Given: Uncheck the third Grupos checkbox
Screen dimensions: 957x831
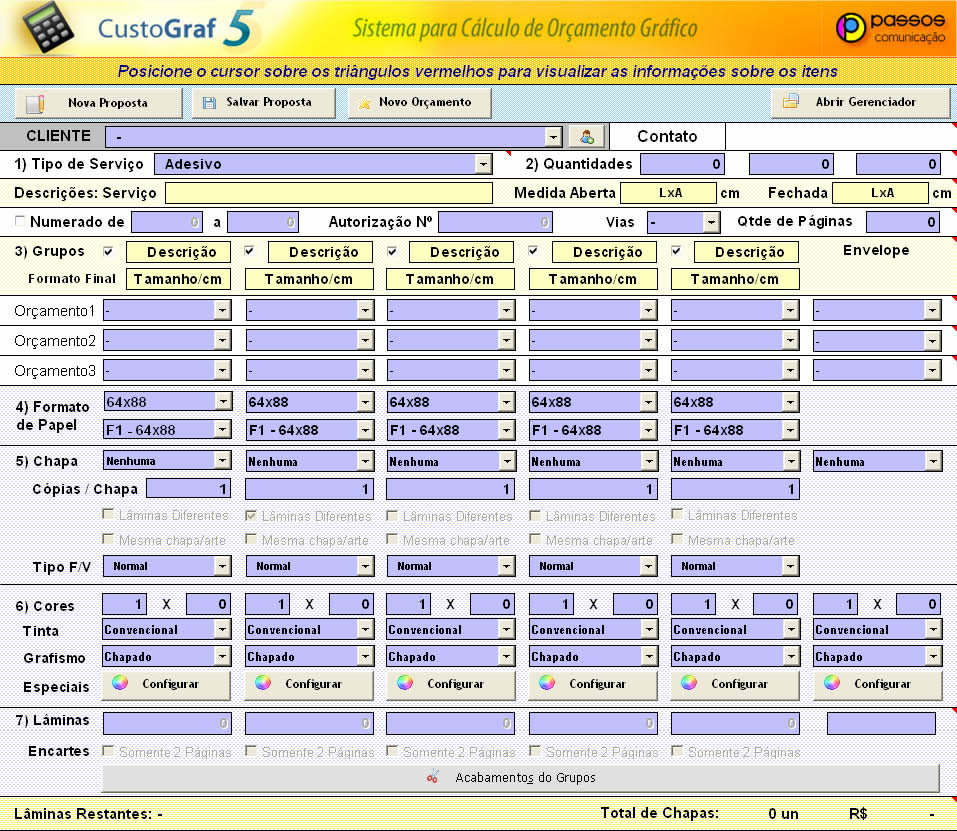Looking at the screenshot, I should [392, 251].
